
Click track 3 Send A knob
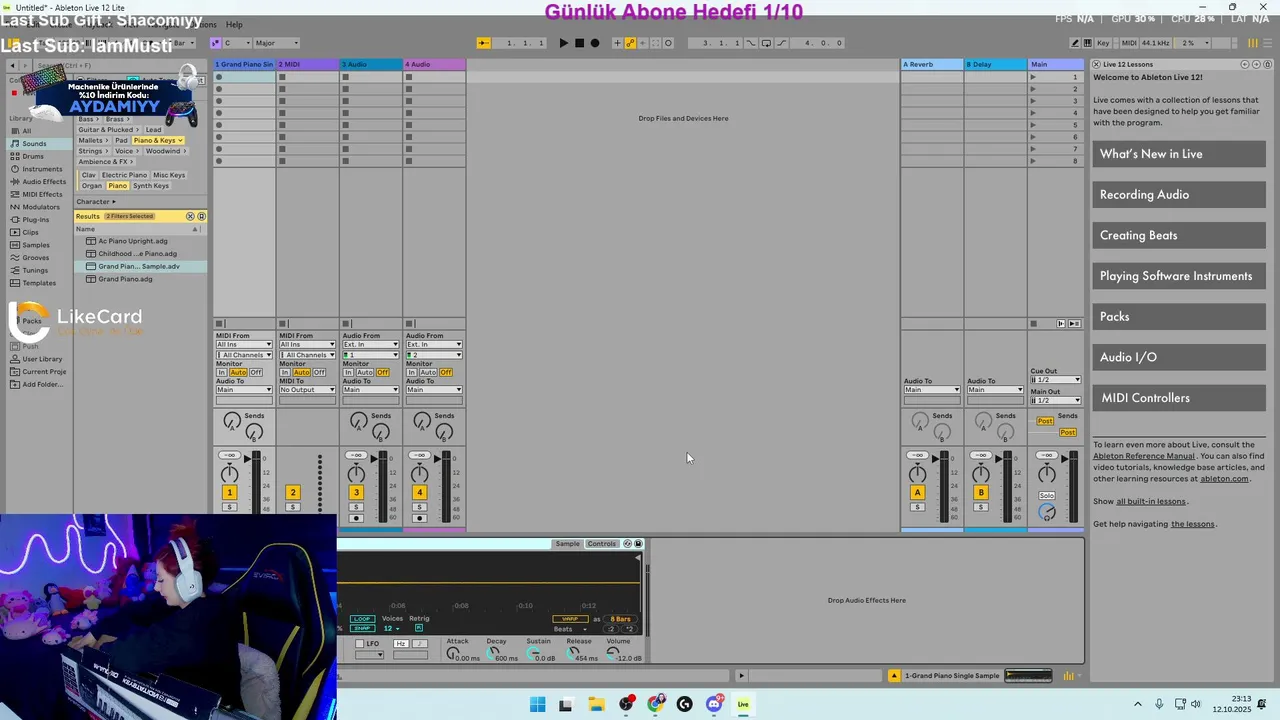coord(359,421)
